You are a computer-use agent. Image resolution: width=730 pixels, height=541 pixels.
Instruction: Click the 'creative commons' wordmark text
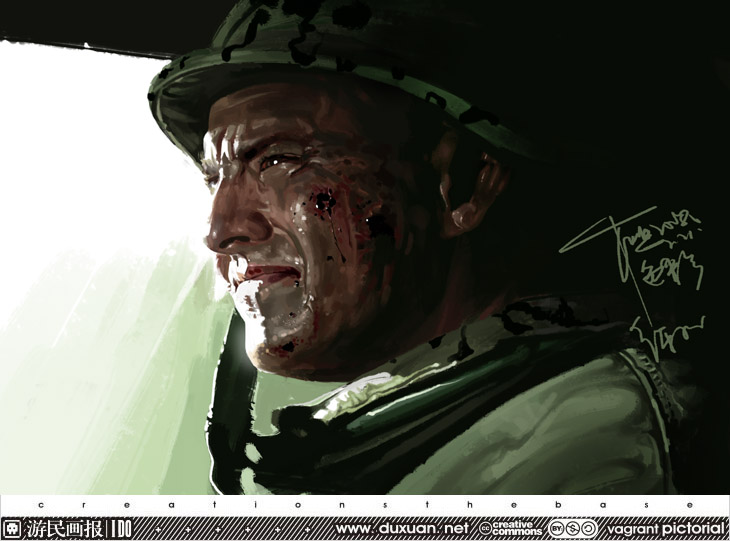point(517,528)
